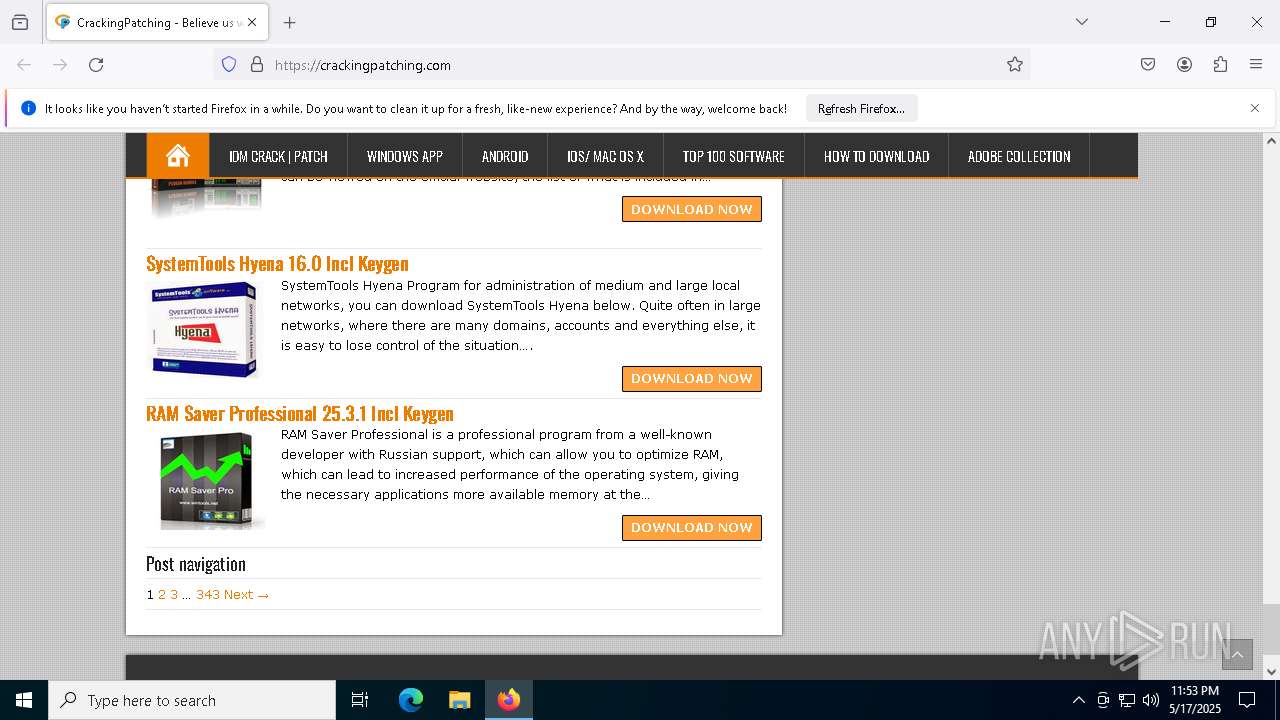Viewport: 1280px width, 720px height.
Task: Open Task View icon
Action: 360,700
